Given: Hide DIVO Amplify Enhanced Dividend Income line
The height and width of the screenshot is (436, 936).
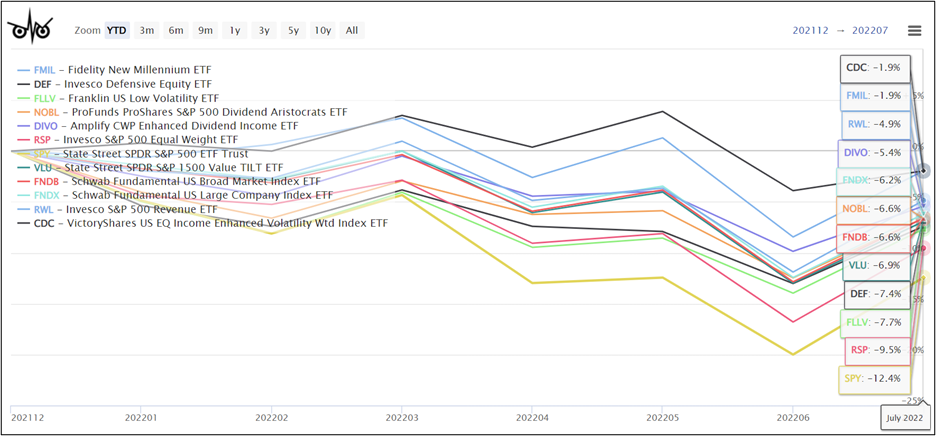Looking at the screenshot, I should coord(165,126).
